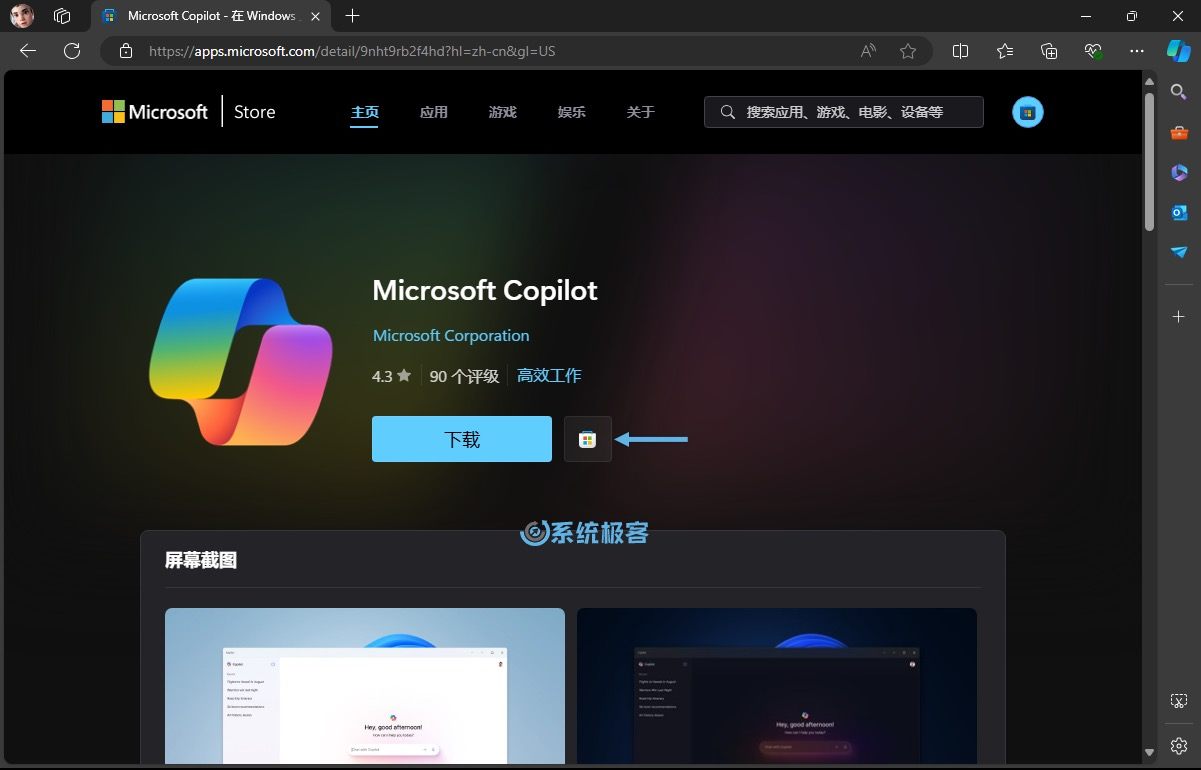Image resolution: width=1201 pixels, height=770 pixels.
Task: Open the 关于 tab
Action: (x=641, y=112)
